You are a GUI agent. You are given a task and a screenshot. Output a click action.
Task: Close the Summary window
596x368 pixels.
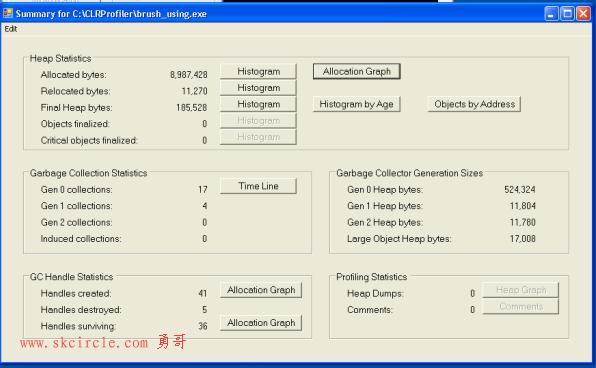583,14
